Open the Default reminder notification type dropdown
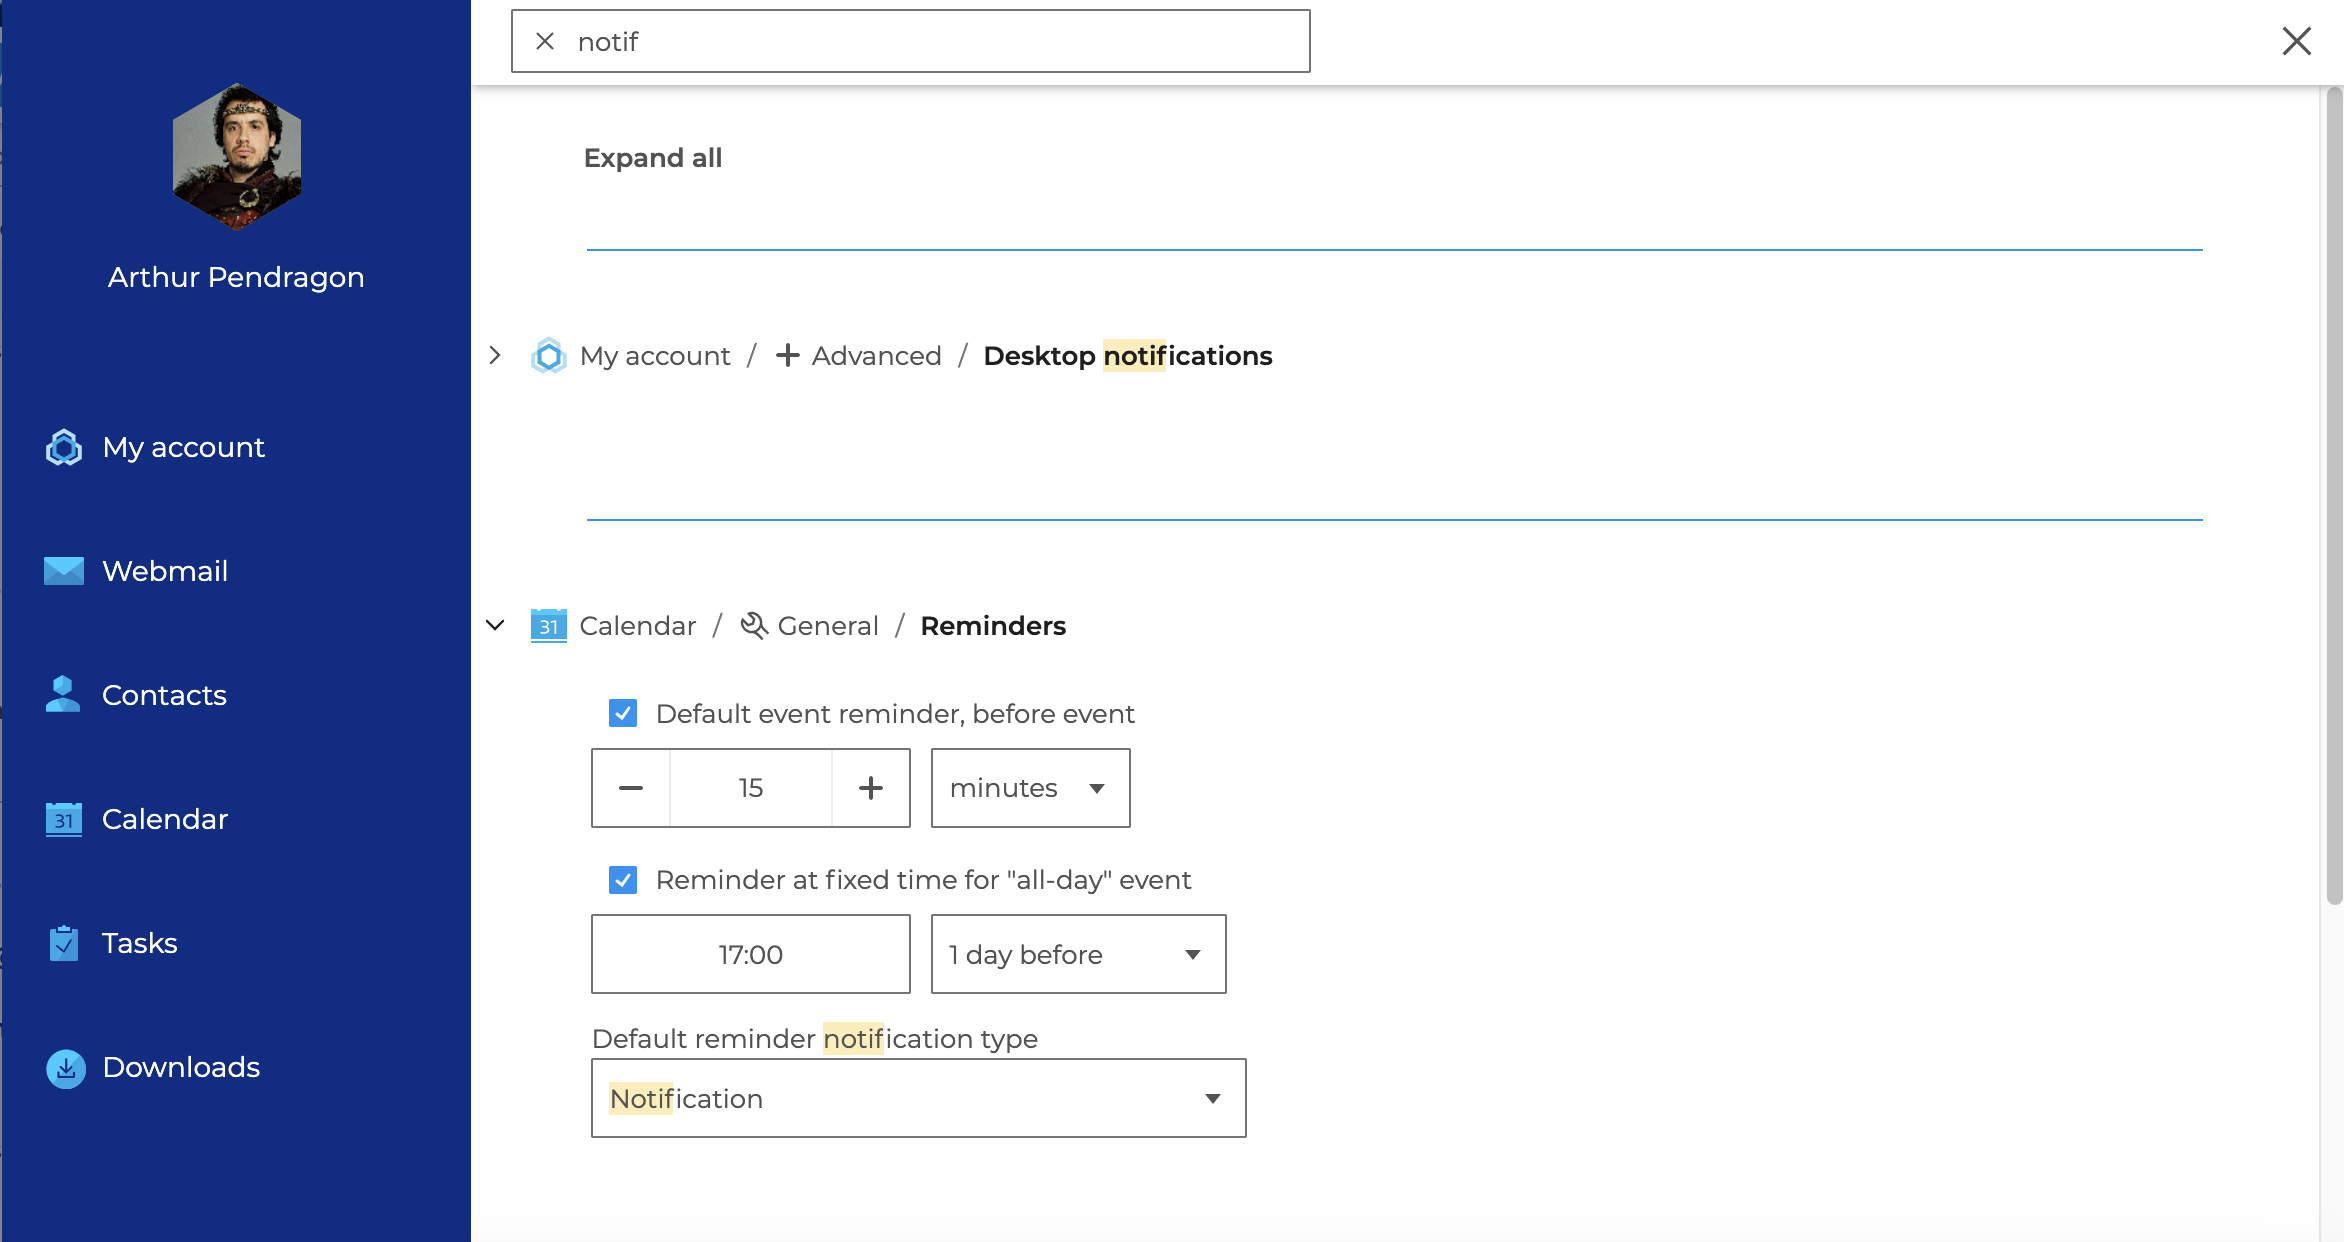Image resolution: width=2344 pixels, height=1242 pixels. [919, 1098]
